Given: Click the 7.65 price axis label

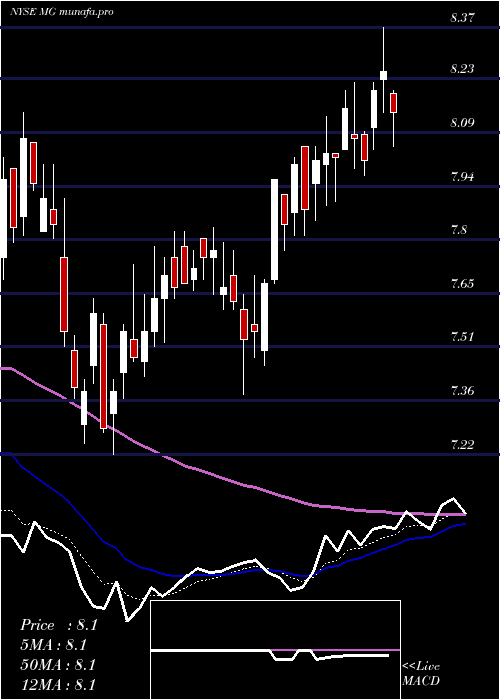Looking at the screenshot, I should (462, 284).
